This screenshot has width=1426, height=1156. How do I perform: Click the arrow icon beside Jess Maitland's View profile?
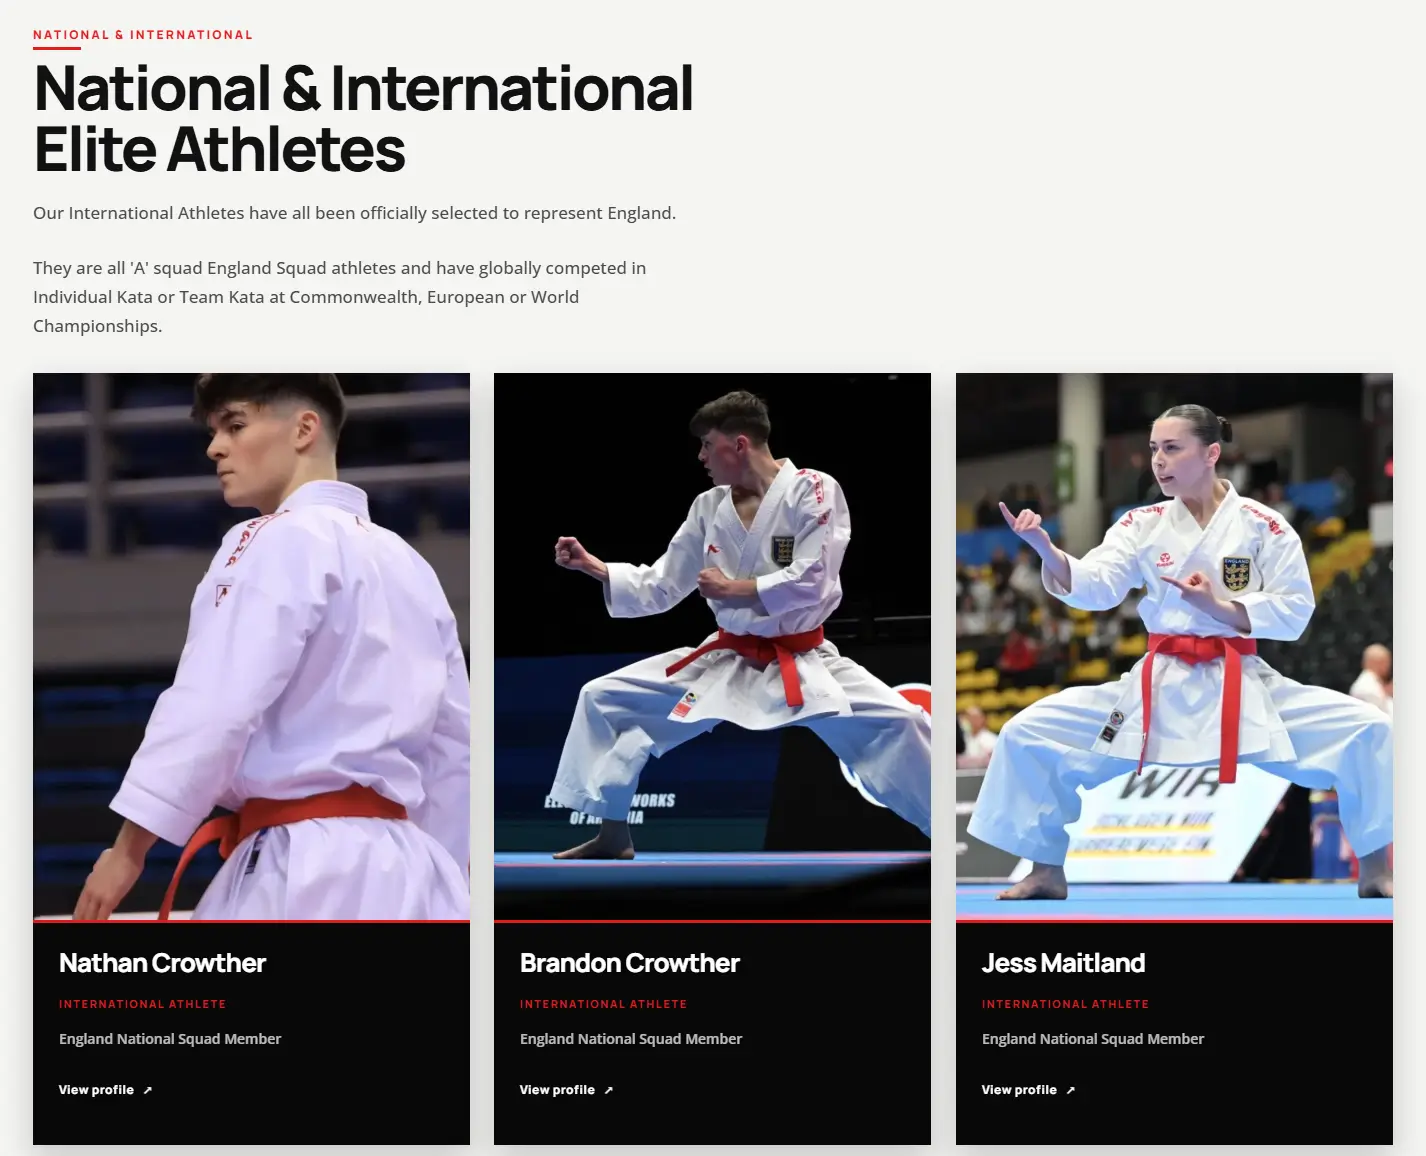pos(1071,1090)
